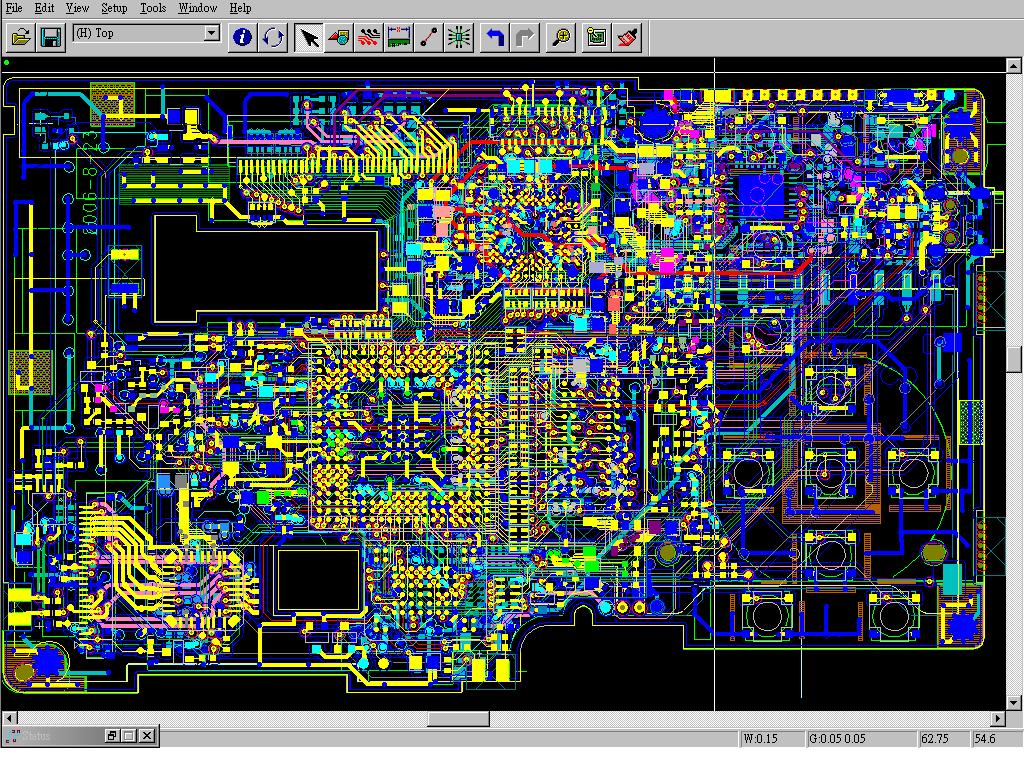
Task: Click the Cycle selection arrows icon
Action: click(272, 37)
